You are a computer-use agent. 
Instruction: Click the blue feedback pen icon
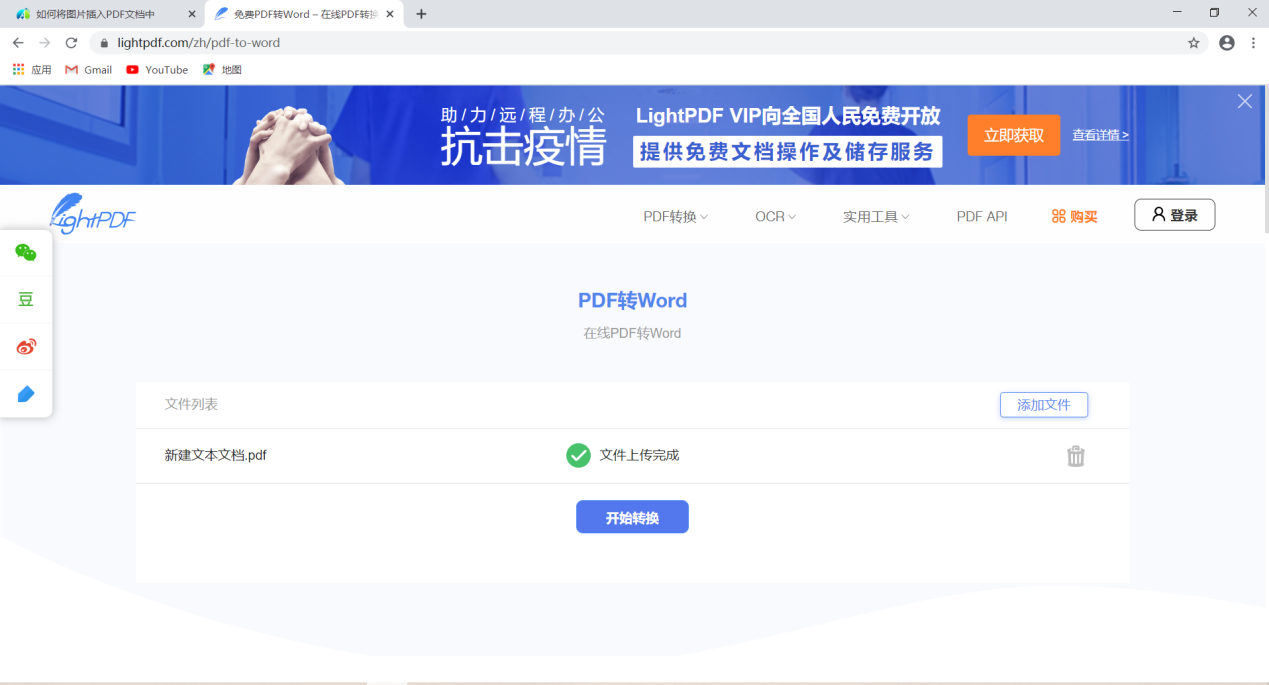pyautogui.click(x=26, y=394)
